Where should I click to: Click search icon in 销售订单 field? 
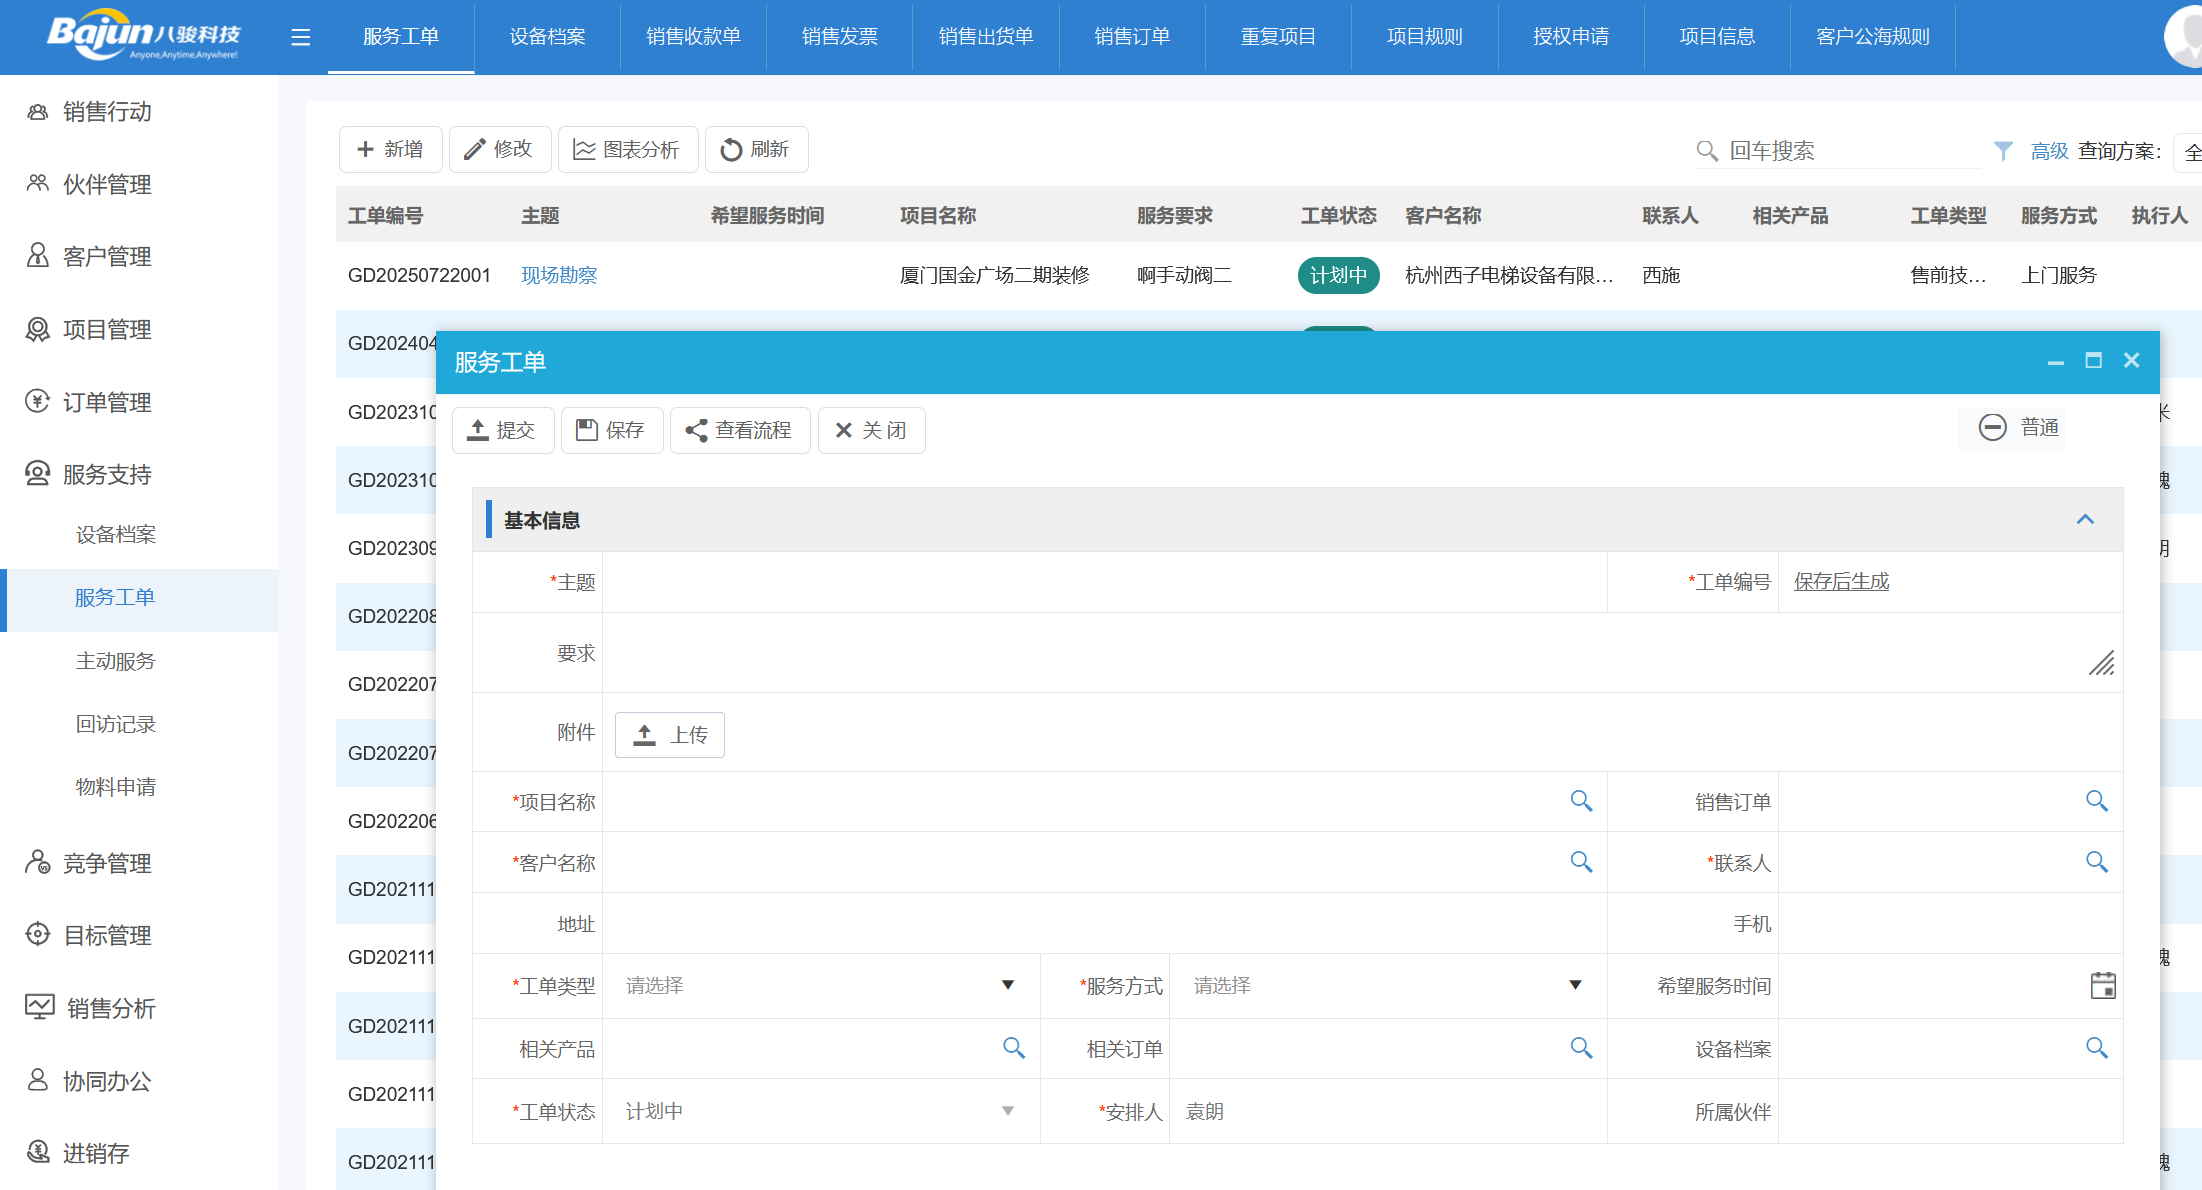point(2096,801)
